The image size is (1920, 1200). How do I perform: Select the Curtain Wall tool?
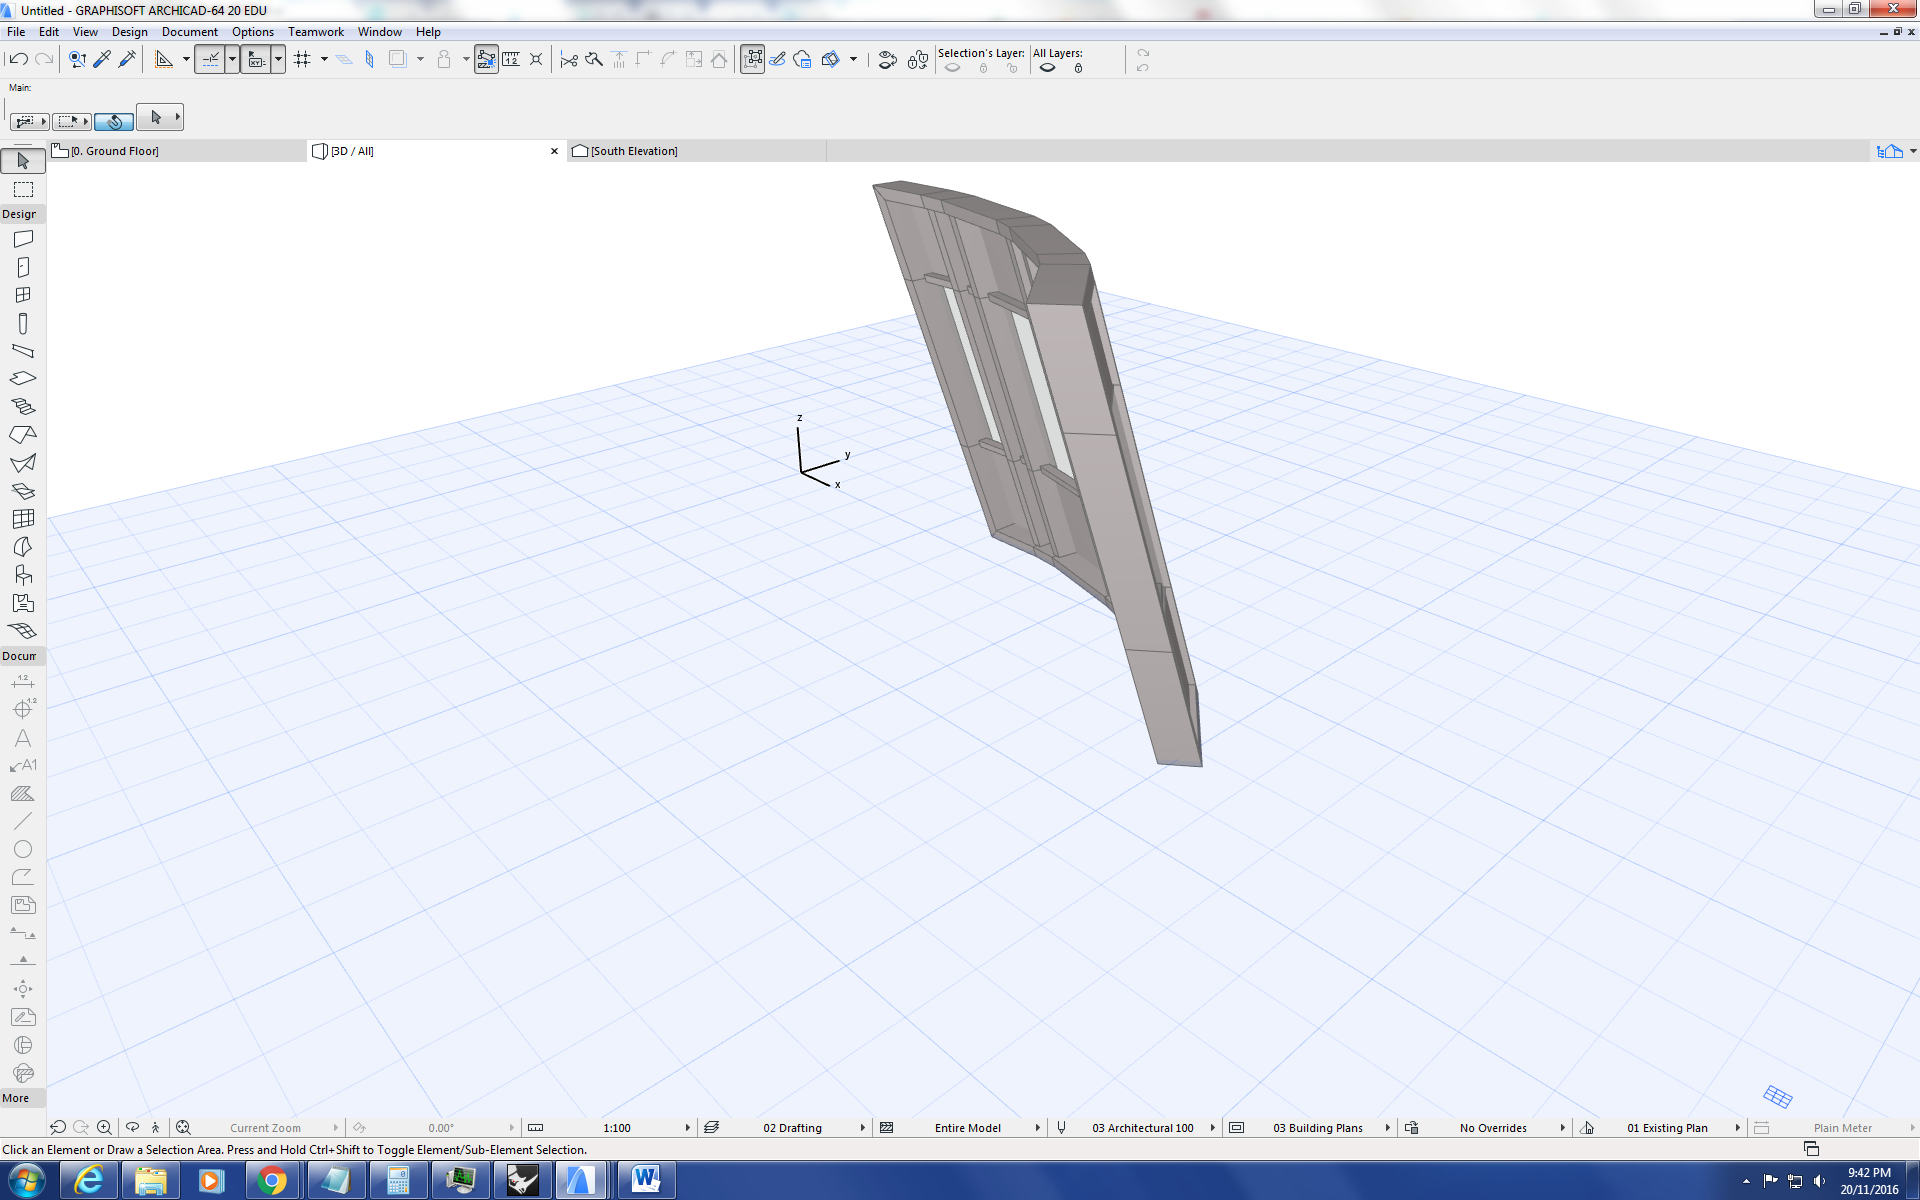coord(23,519)
